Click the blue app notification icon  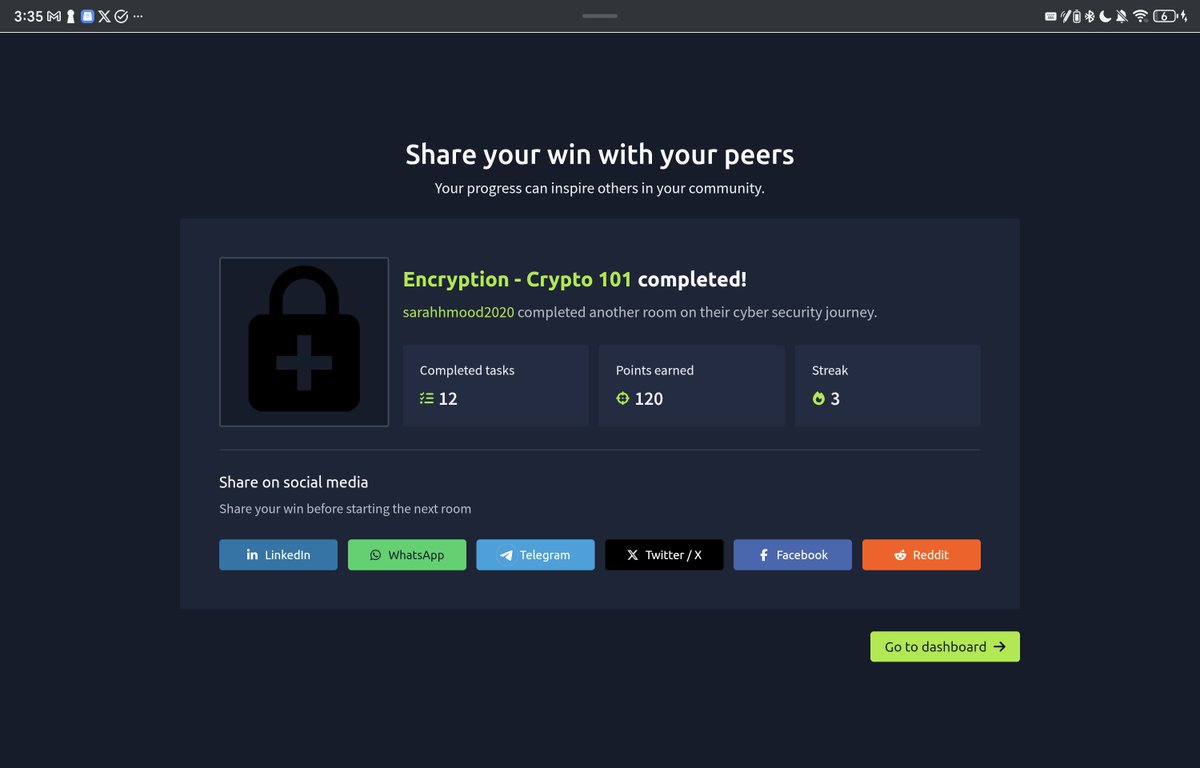coord(87,16)
